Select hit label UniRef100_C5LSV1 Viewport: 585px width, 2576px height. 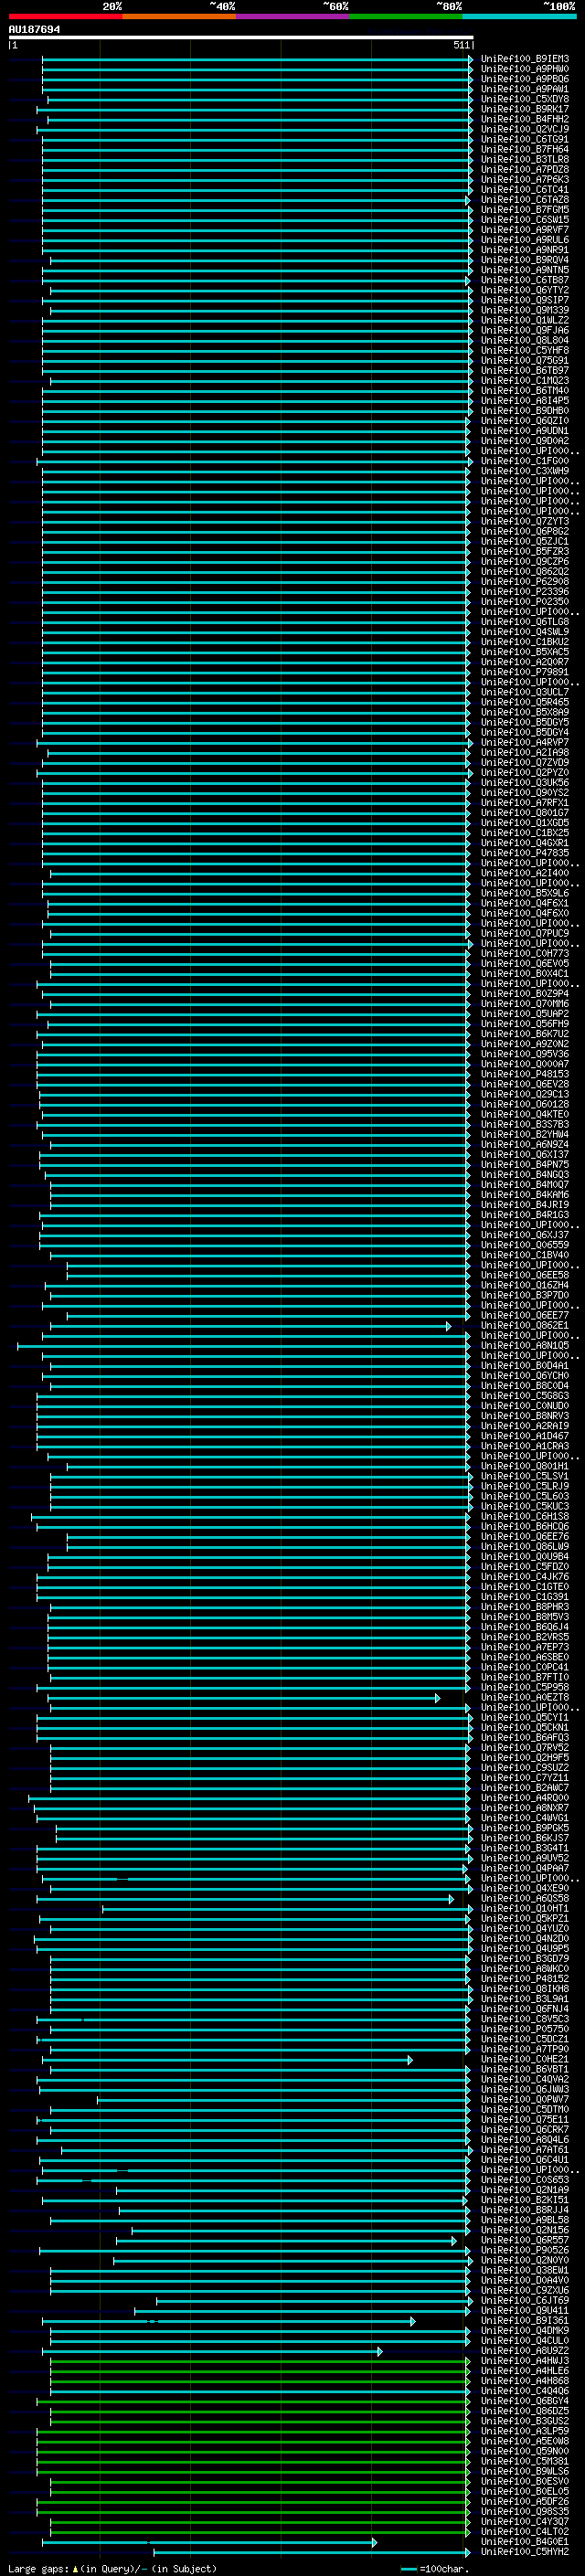[524, 1477]
